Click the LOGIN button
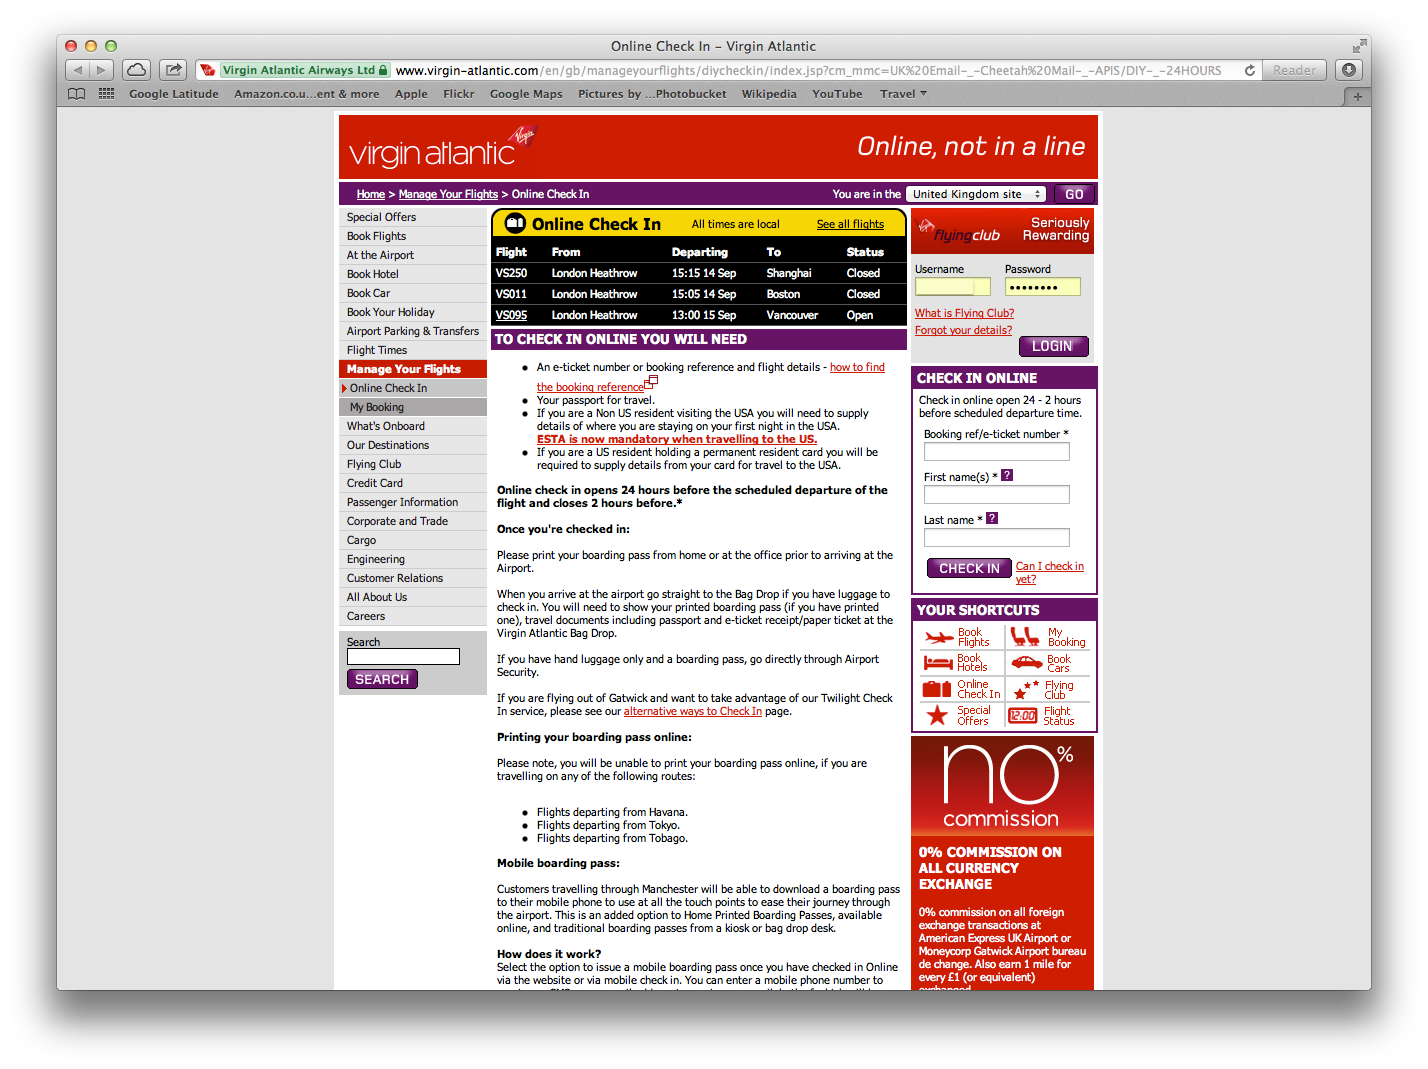The height and width of the screenshot is (1069, 1428). pyautogui.click(x=1053, y=346)
